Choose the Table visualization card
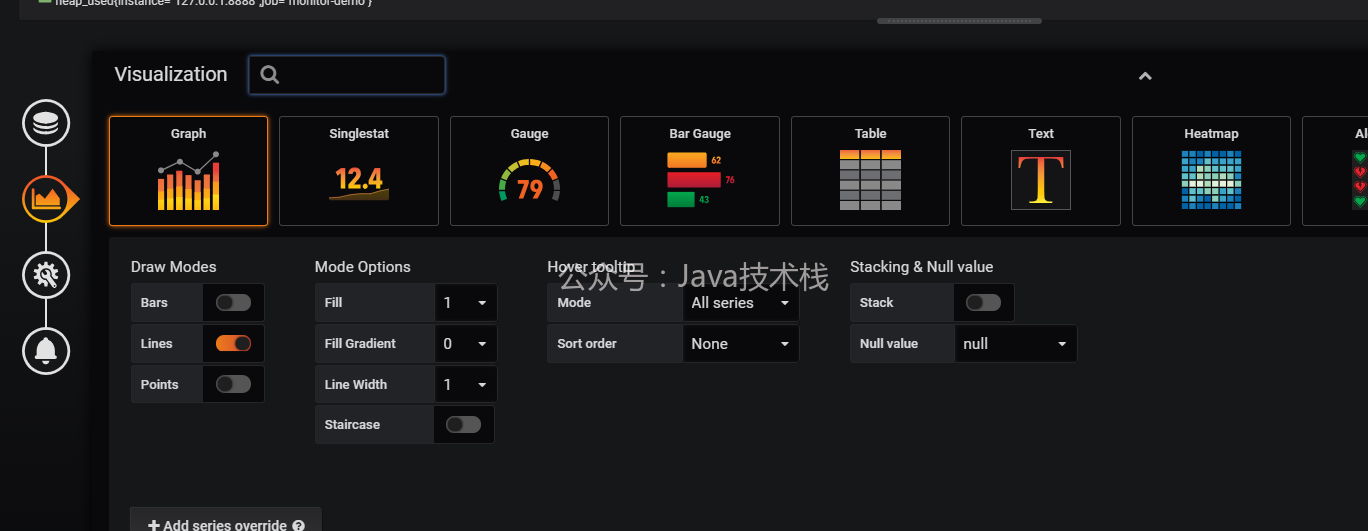Screen dimensions: 1368x531 pyautogui.click(x=870, y=171)
